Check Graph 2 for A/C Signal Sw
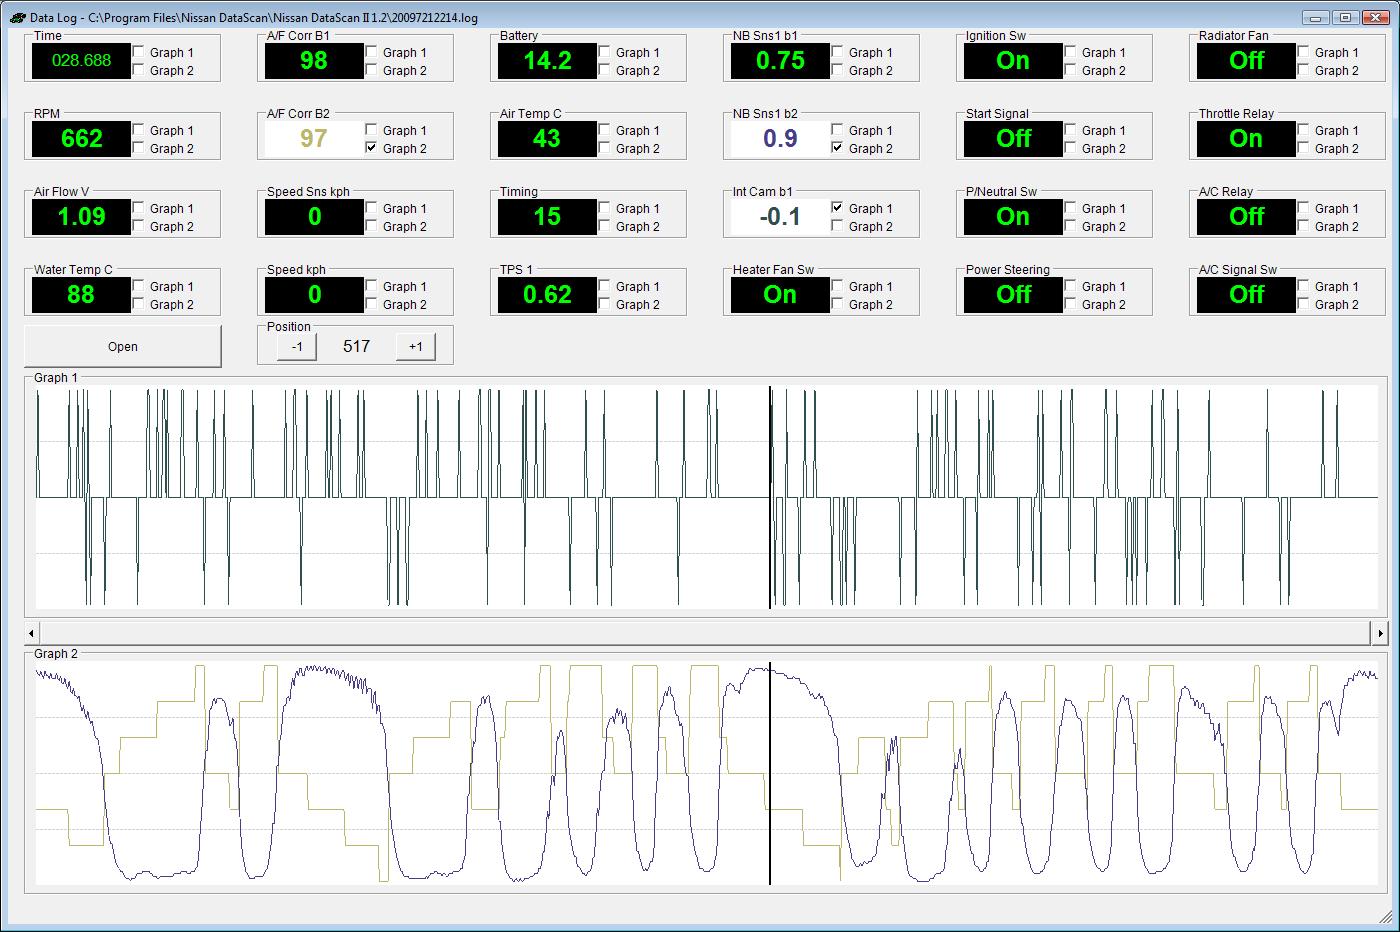The image size is (1400, 932). (1304, 305)
